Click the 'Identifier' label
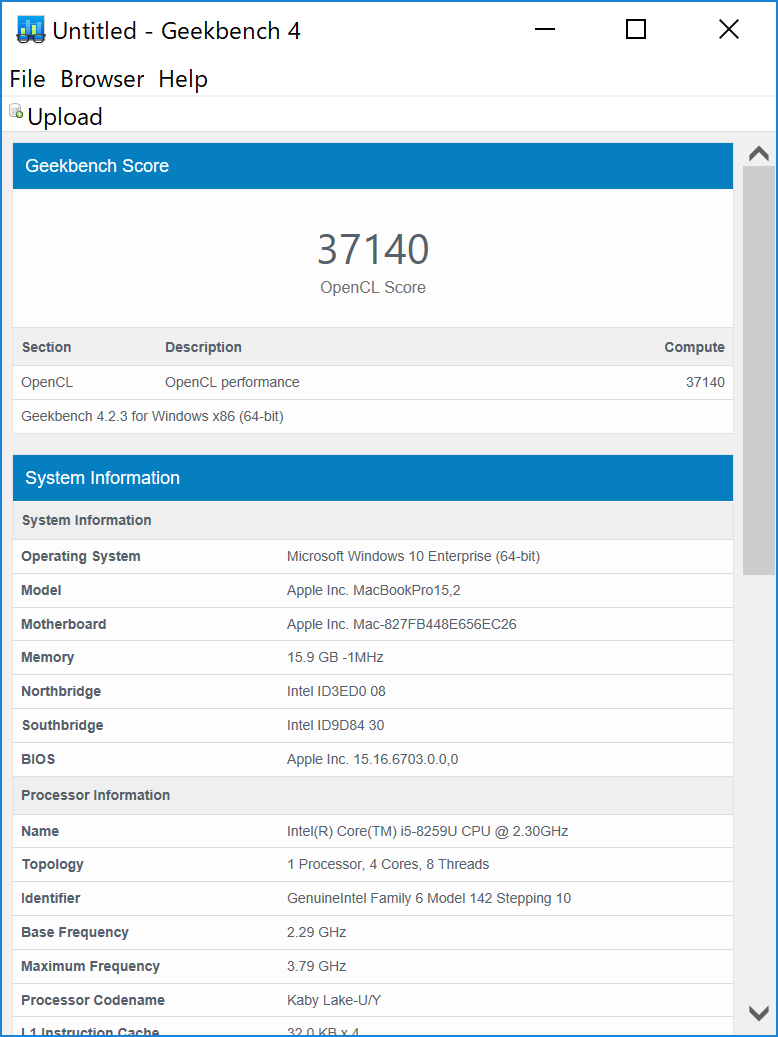The image size is (778, 1037). (x=50, y=898)
